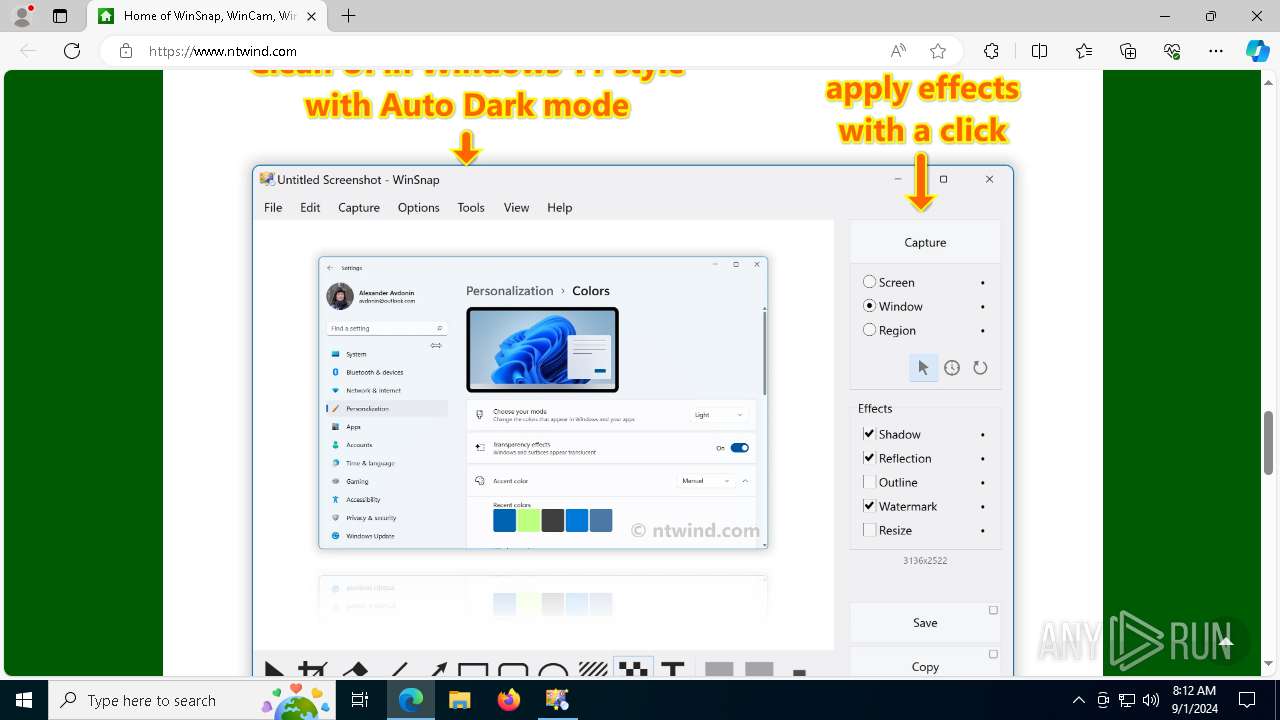Open options dot beside Screen
The width and height of the screenshot is (1280, 720).
983,283
